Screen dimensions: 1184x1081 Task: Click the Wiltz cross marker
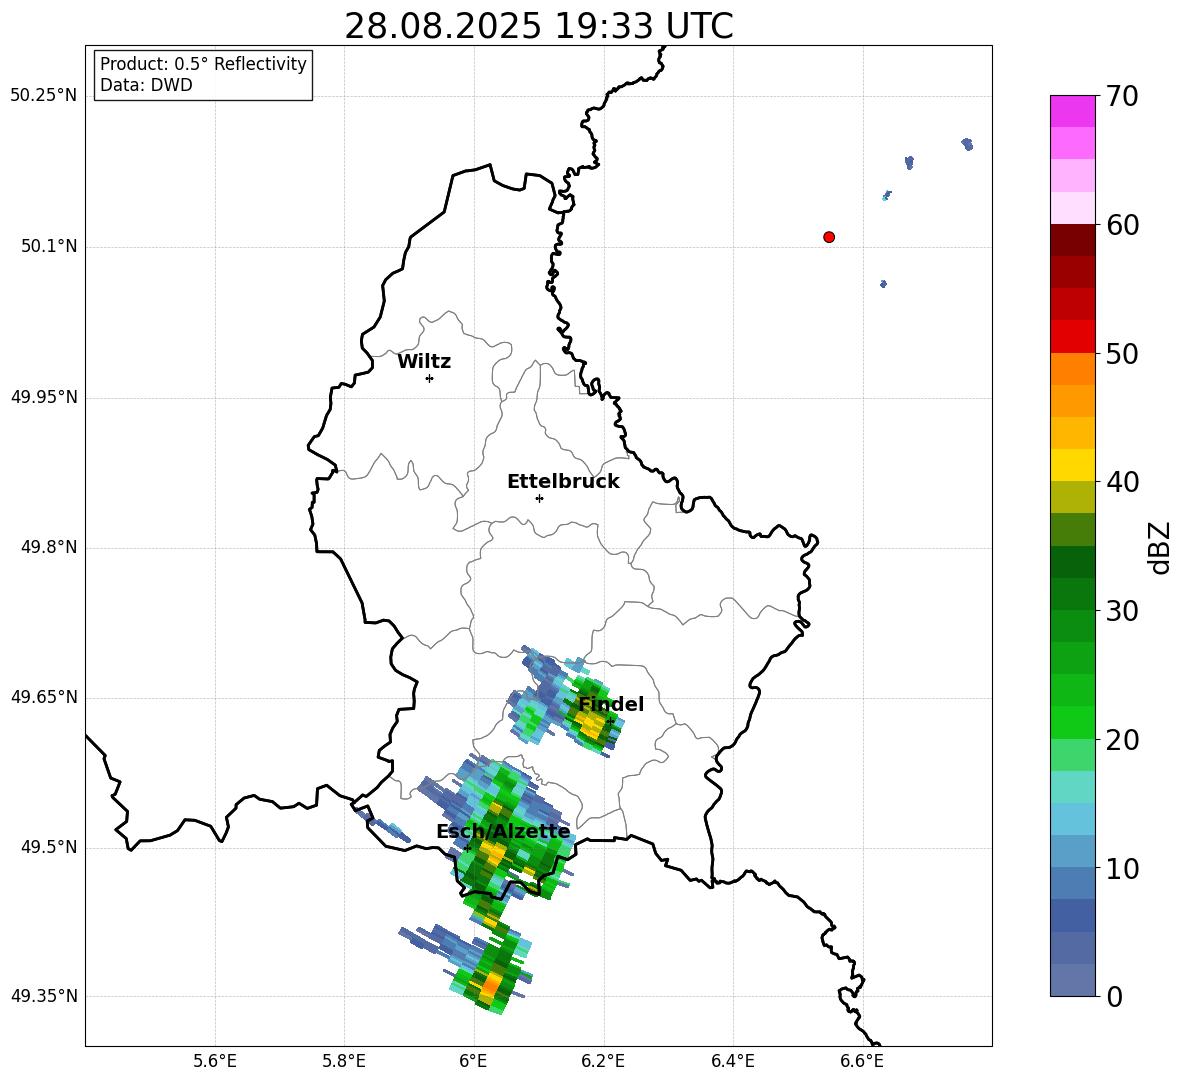pyautogui.click(x=429, y=378)
